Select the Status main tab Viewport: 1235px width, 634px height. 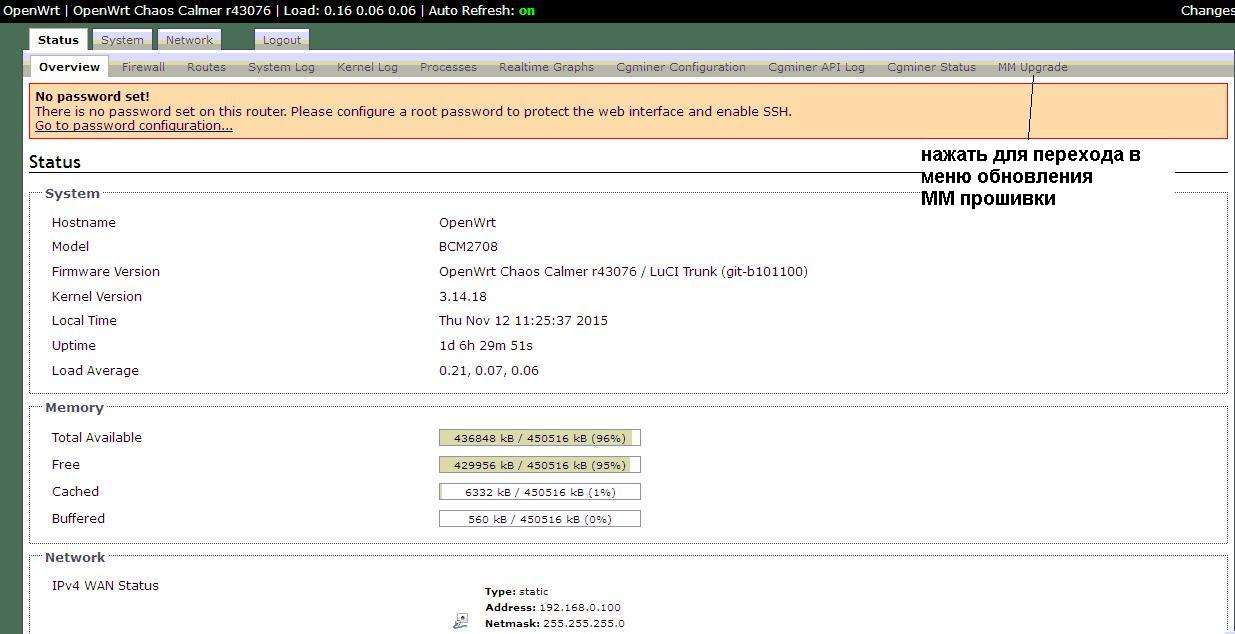pyautogui.click(x=58, y=40)
